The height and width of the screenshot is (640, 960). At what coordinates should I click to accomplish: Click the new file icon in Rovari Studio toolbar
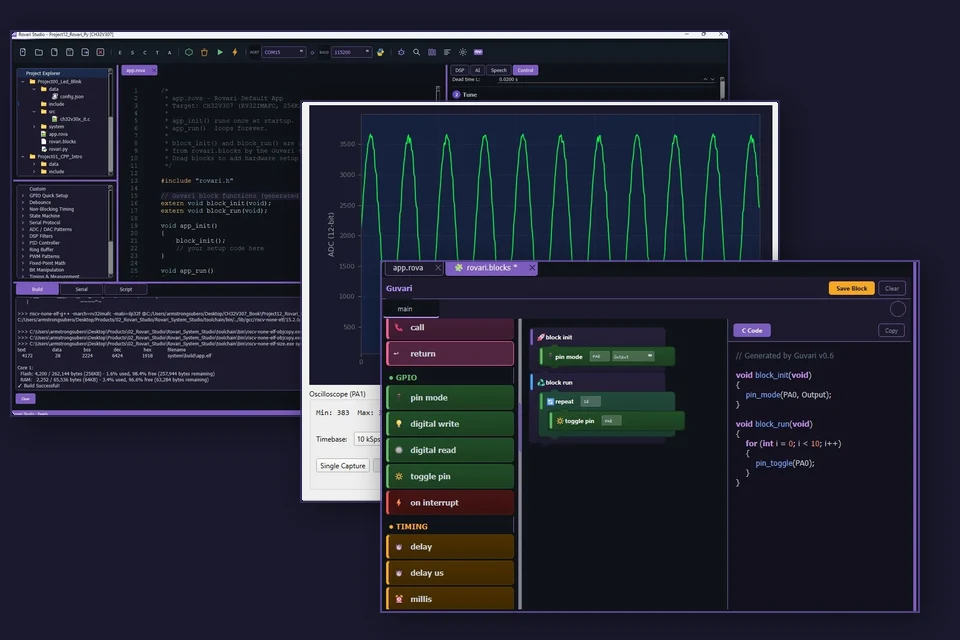pos(23,53)
